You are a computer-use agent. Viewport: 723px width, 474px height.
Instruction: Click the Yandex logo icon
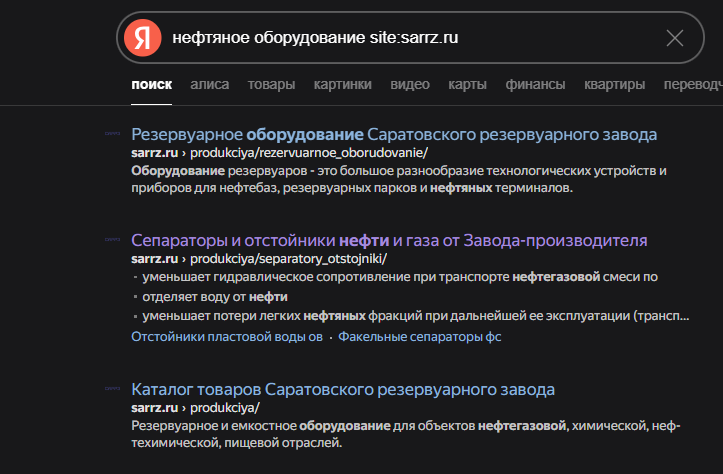[x=143, y=38]
